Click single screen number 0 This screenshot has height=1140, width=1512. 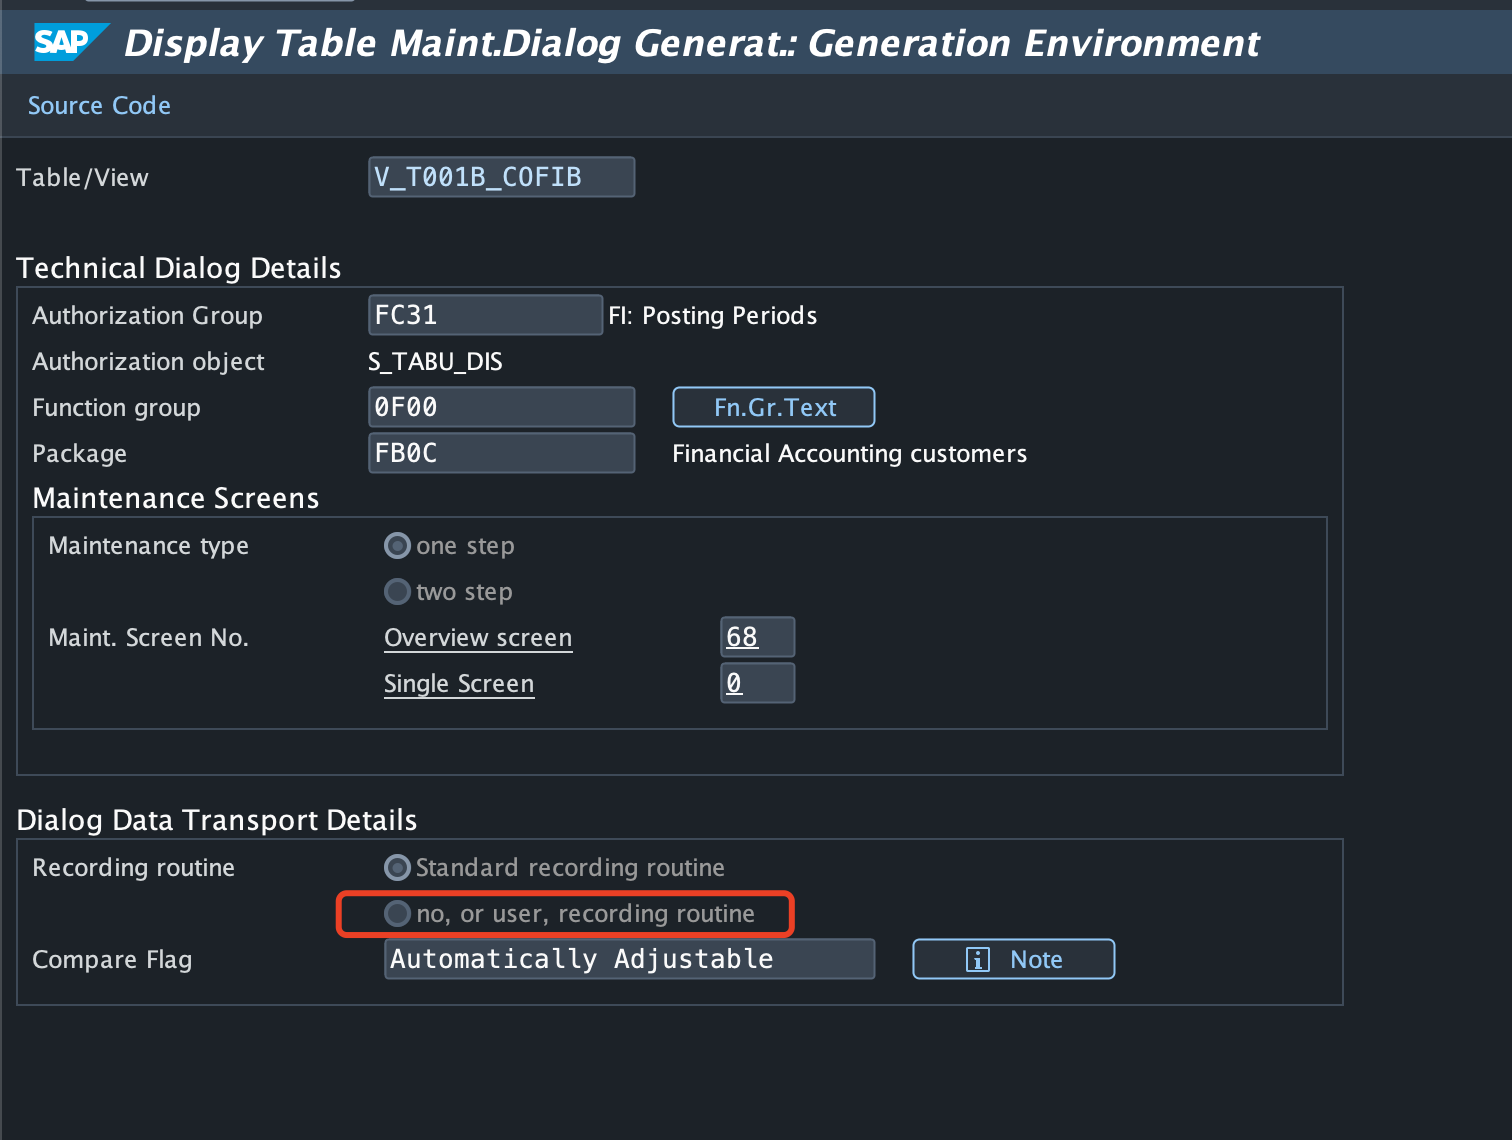[757, 683]
